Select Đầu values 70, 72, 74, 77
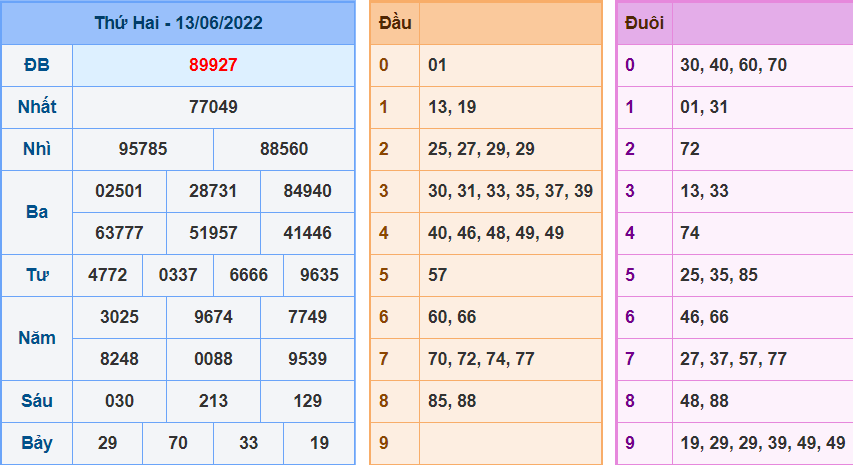Viewport: 853px width, 465px height. [x=481, y=359]
